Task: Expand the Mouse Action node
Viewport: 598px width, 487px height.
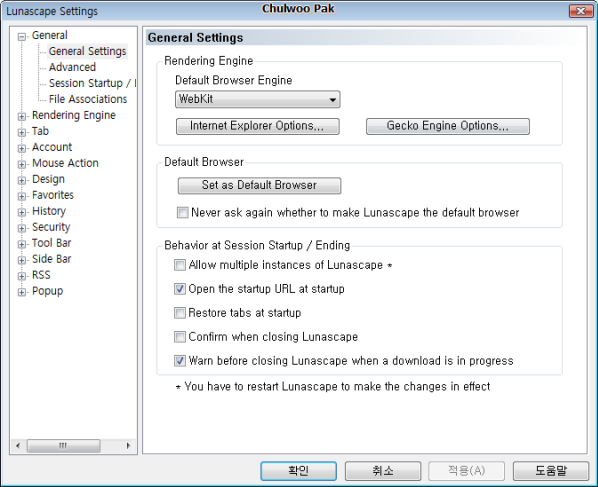Action: point(22,165)
